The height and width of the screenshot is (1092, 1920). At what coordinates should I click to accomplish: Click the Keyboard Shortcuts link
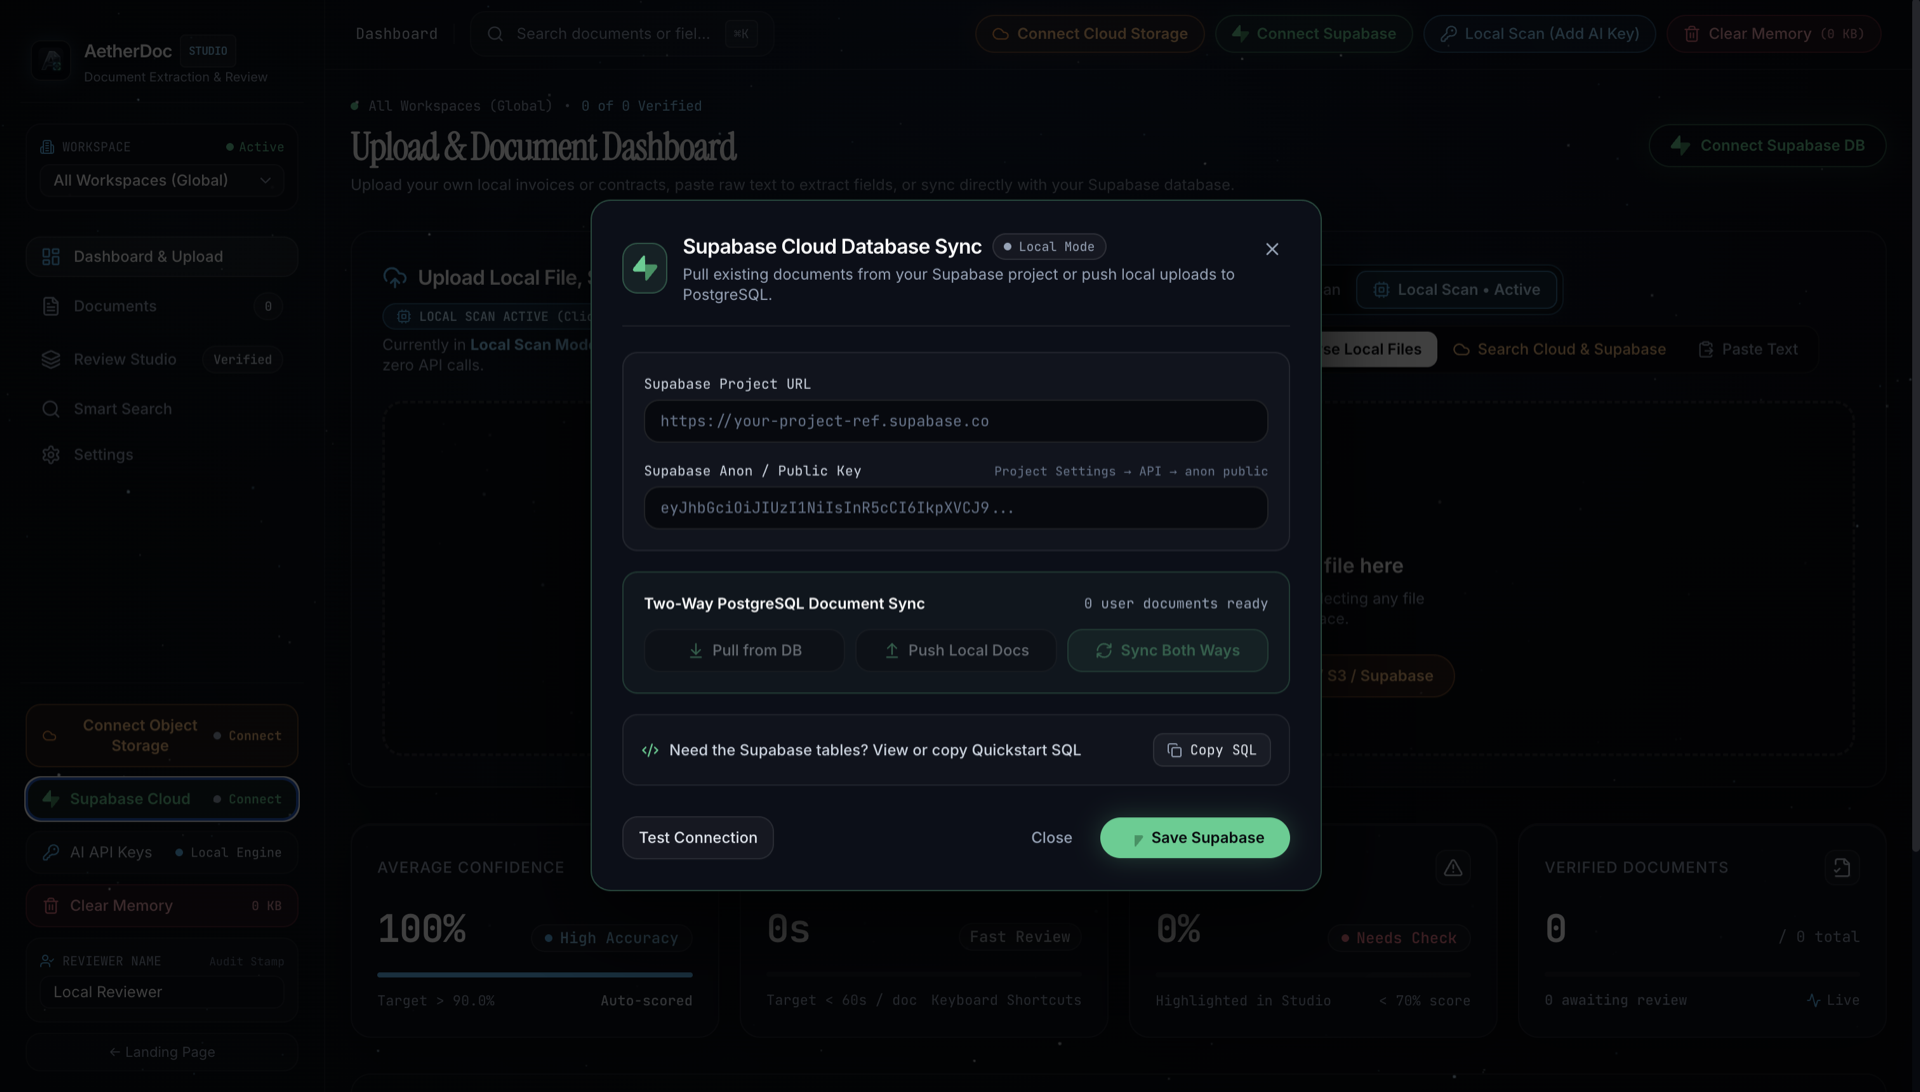coord(1006,1000)
